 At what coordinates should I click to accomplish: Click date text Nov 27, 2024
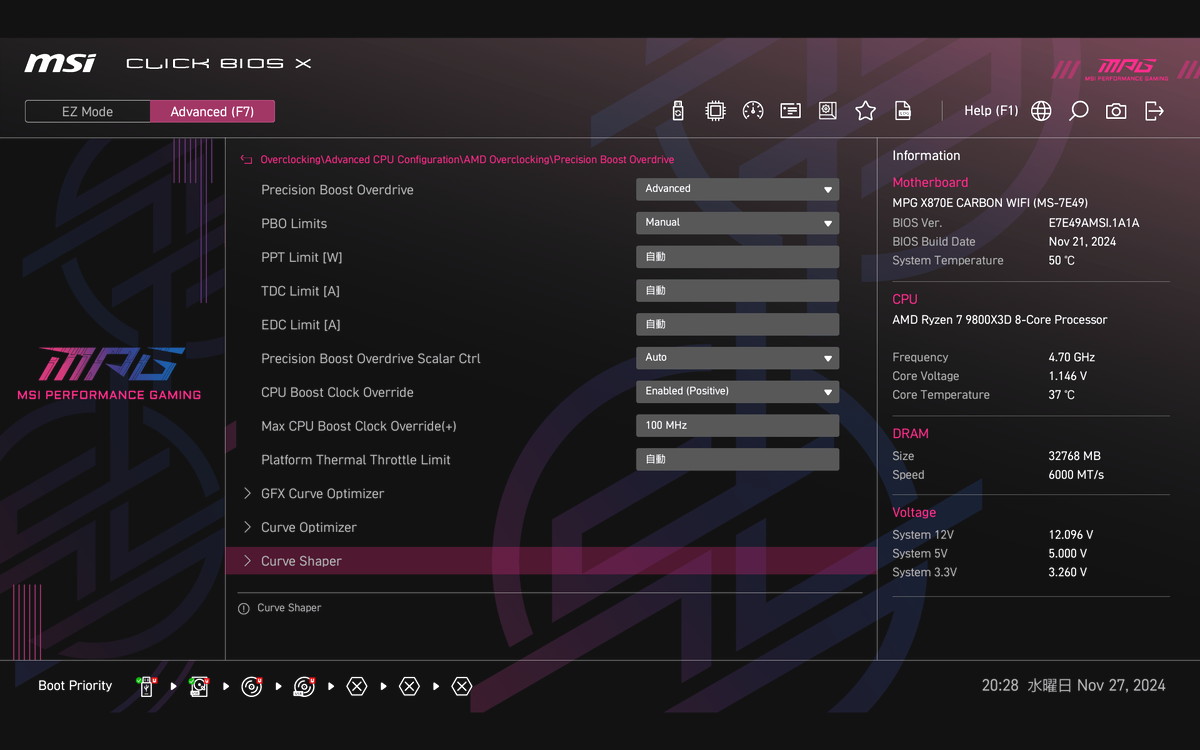[x=1121, y=686]
